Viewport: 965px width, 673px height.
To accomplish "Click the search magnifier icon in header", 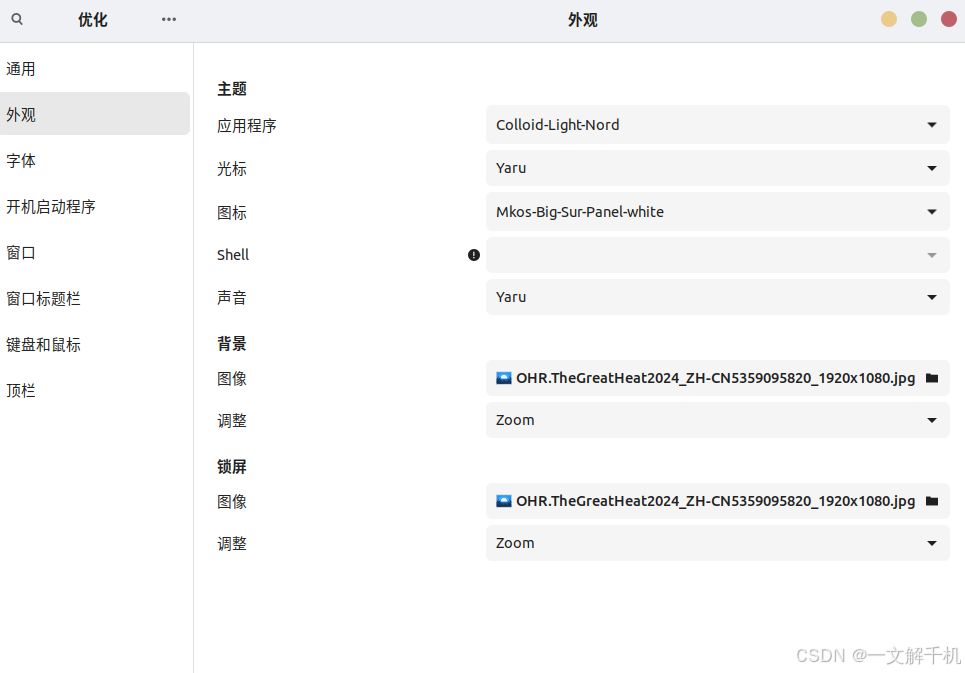I will 17,19.
